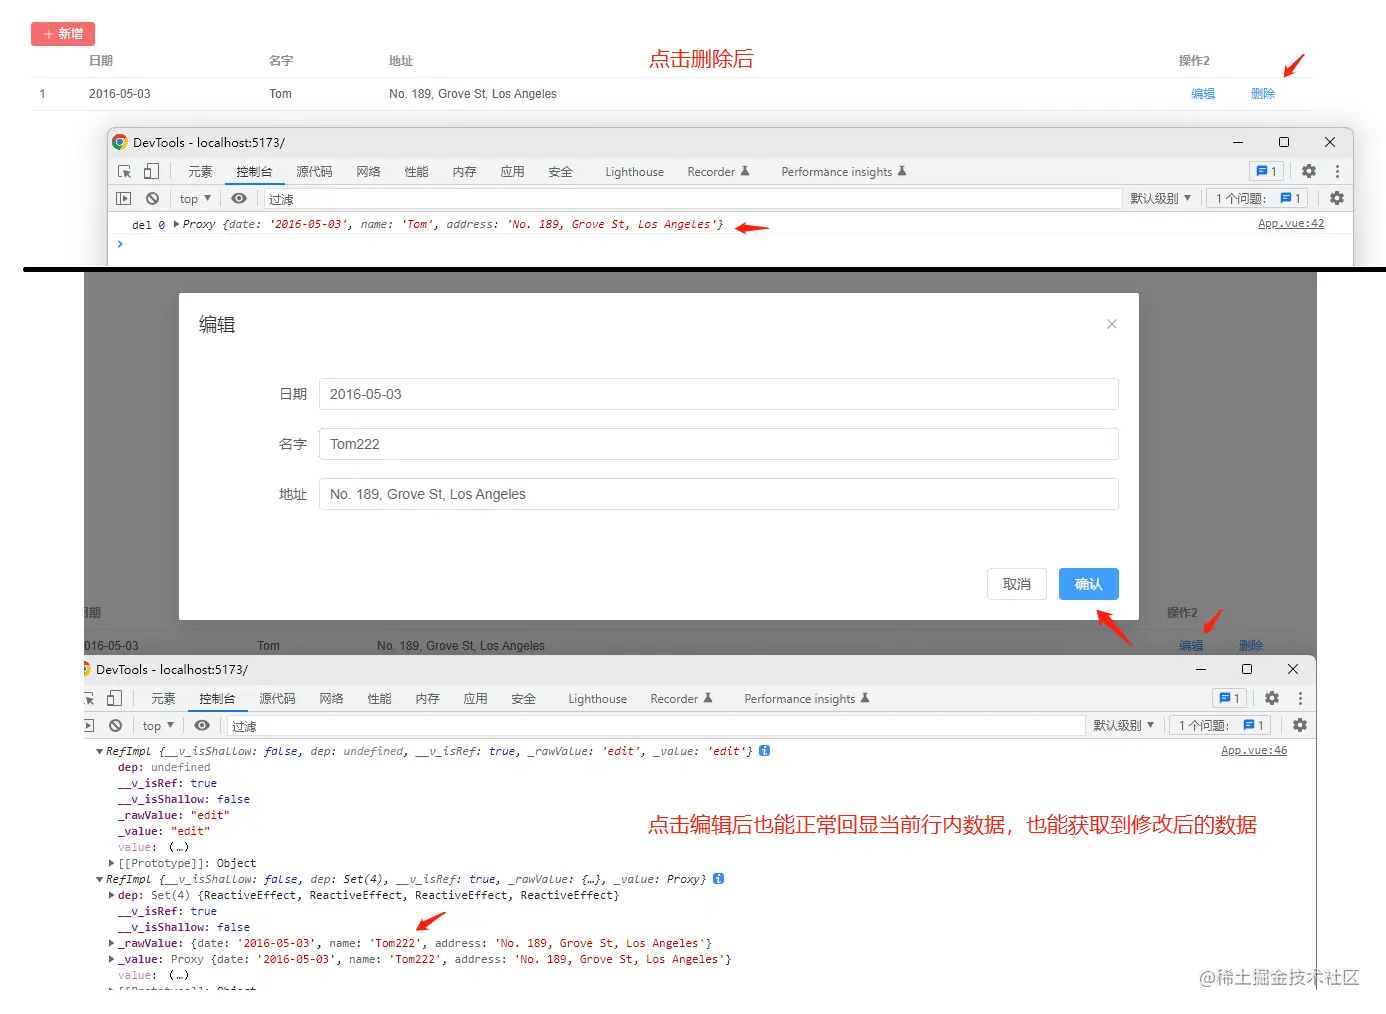Viewport: 1386px width, 1014px height.
Task: Click 1 个问题 issues badge in upper DevTools
Action: pos(1258,199)
